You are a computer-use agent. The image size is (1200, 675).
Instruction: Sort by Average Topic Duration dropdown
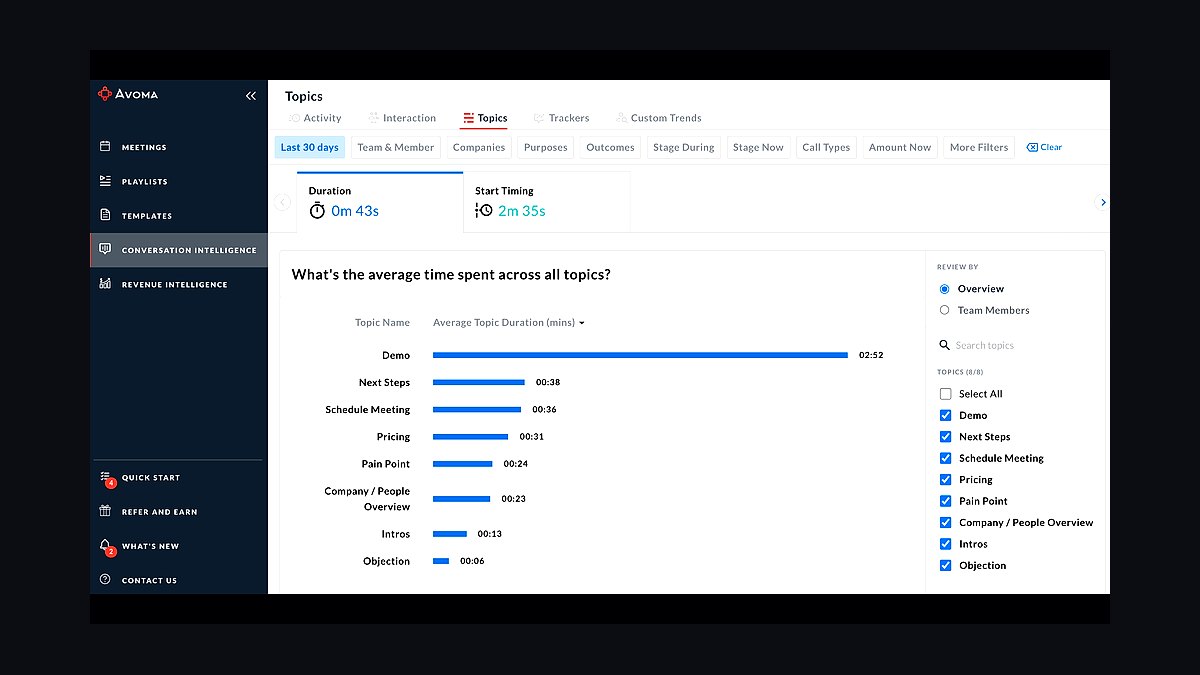pyautogui.click(x=509, y=323)
